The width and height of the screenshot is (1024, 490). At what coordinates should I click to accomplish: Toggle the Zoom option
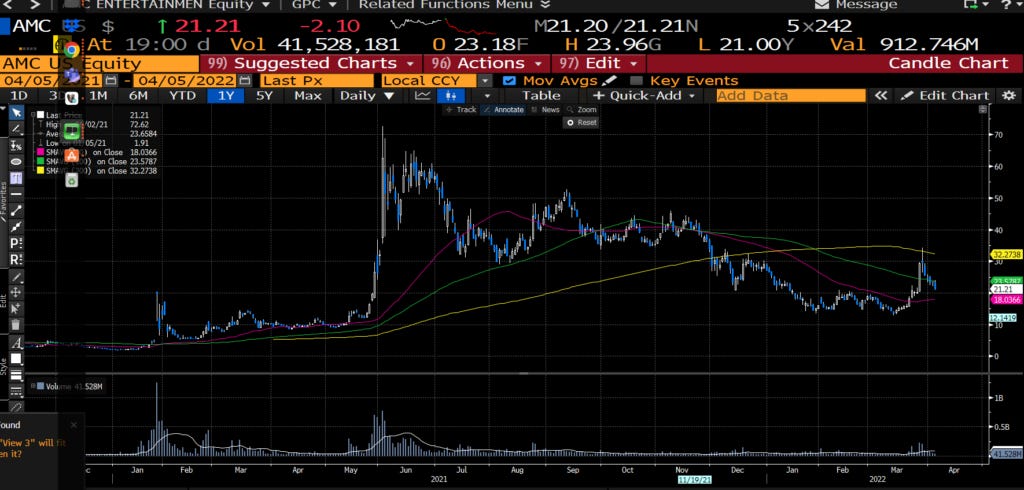582,110
